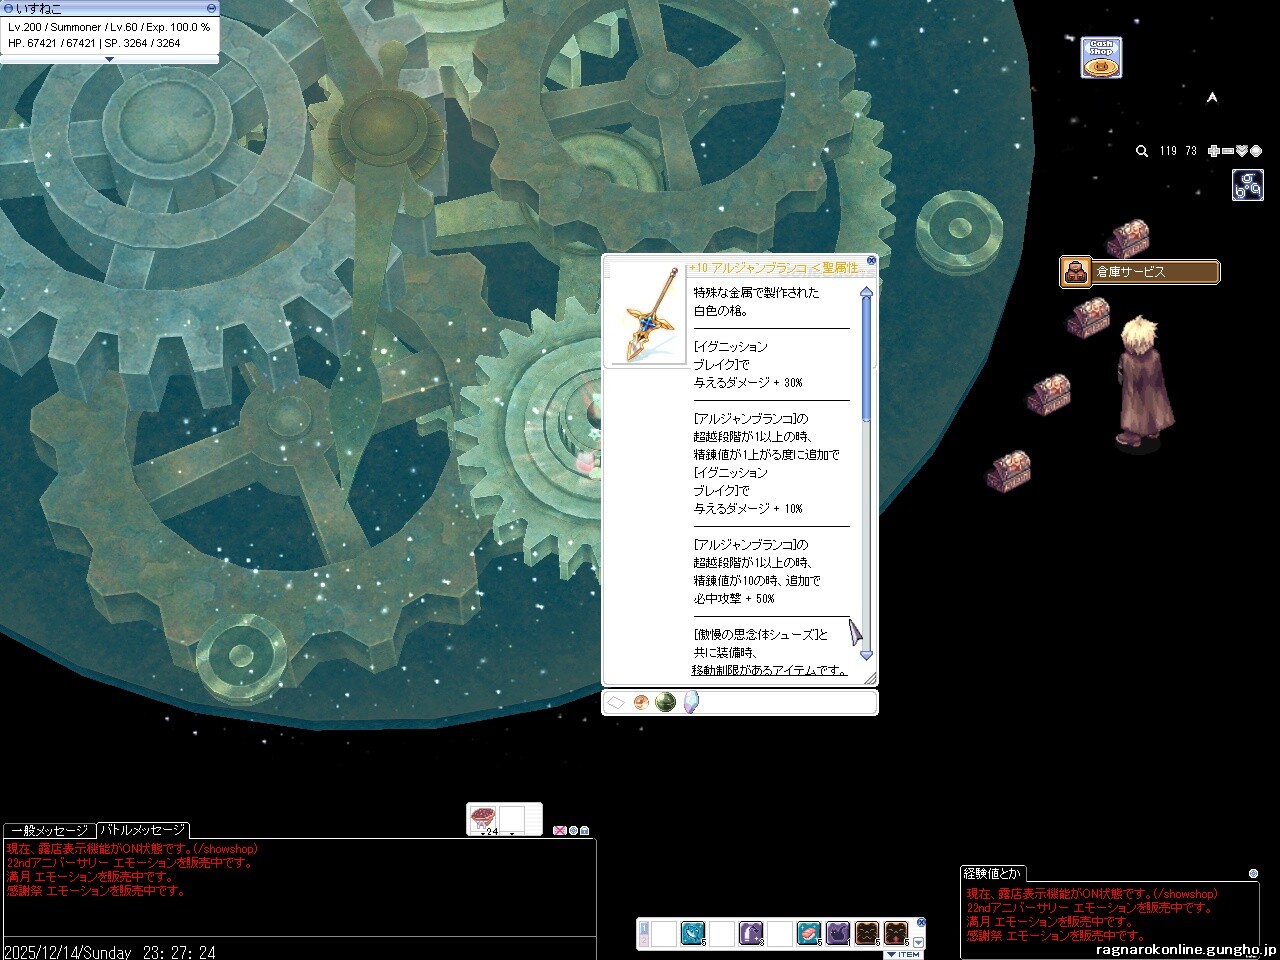Use the sushi item in hotbar
The height and width of the screenshot is (960, 1280).
coord(808,934)
